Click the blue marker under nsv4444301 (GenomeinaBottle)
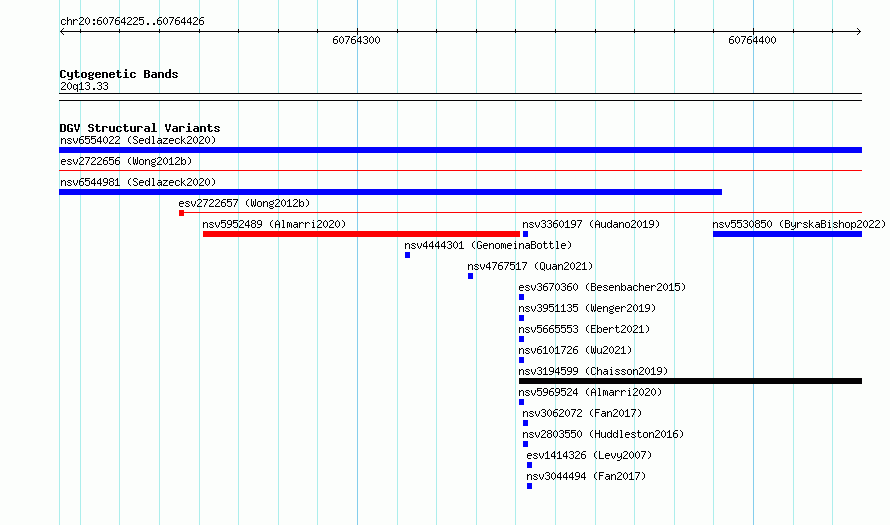Screen dimensions: 890x525 [407, 255]
